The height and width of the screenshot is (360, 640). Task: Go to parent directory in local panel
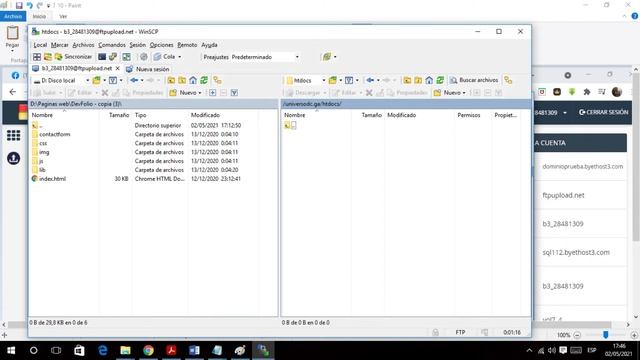click(171, 80)
